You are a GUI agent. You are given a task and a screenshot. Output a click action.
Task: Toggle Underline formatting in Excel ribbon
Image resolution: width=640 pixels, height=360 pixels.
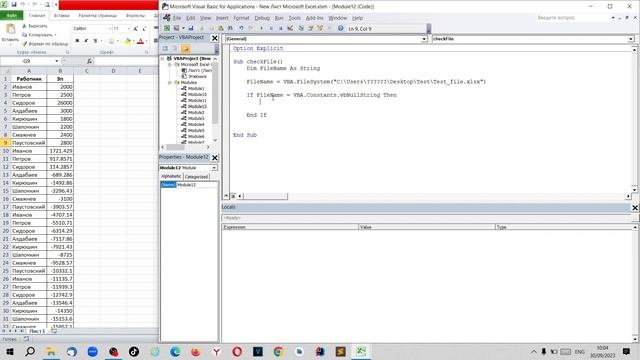coord(95,41)
